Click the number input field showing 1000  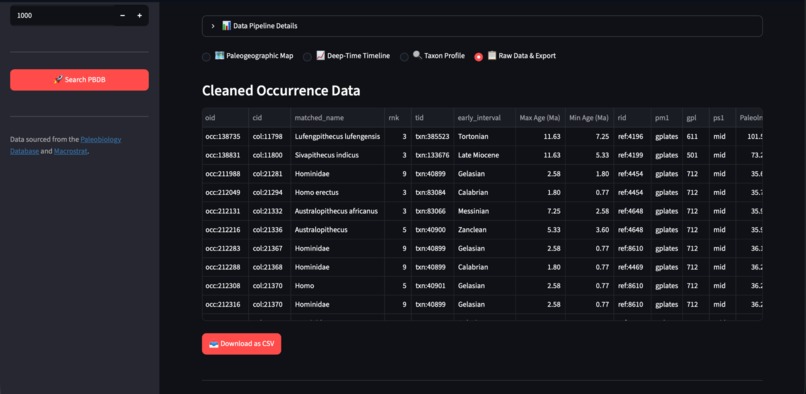coord(63,15)
